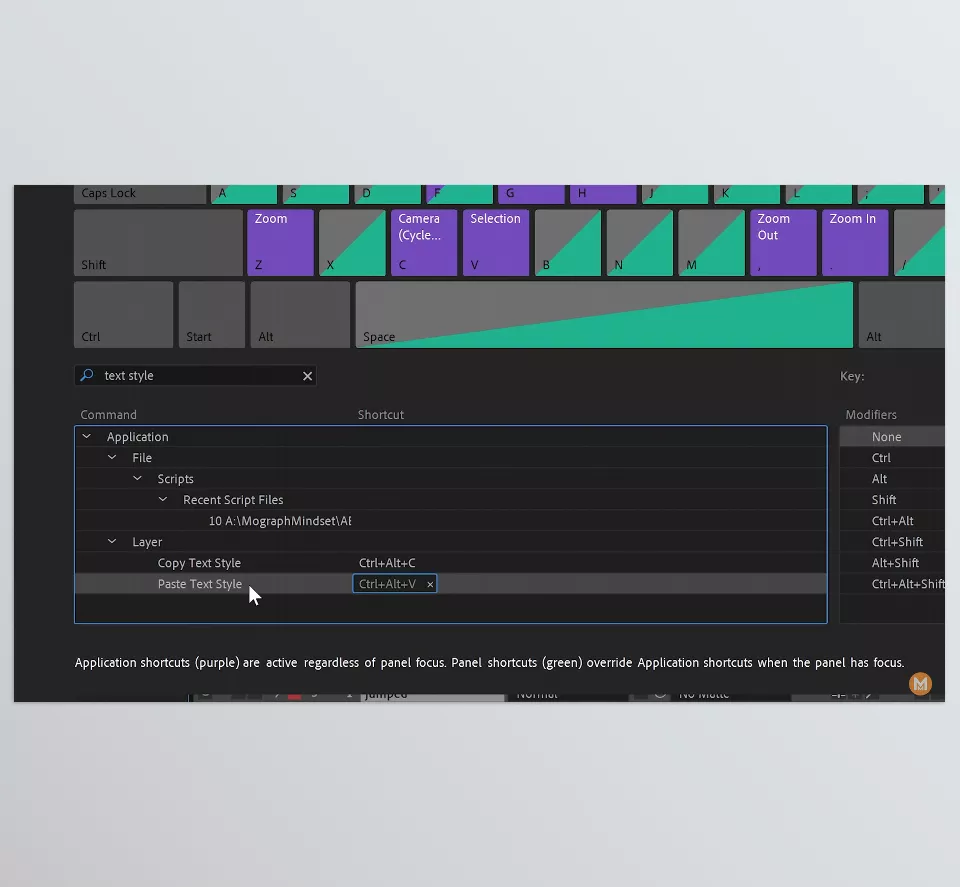This screenshot has width=960, height=887.
Task: Select the Shift modifier row
Action: [892, 500]
